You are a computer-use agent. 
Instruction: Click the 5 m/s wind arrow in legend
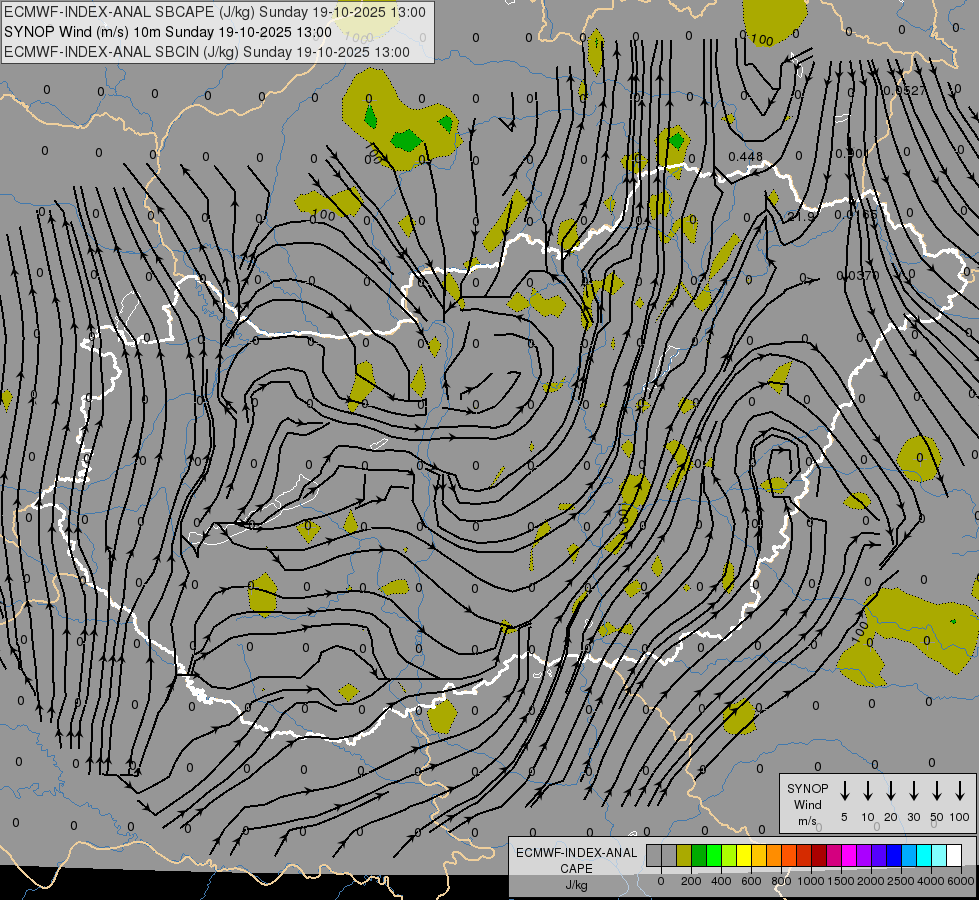click(x=845, y=791)
